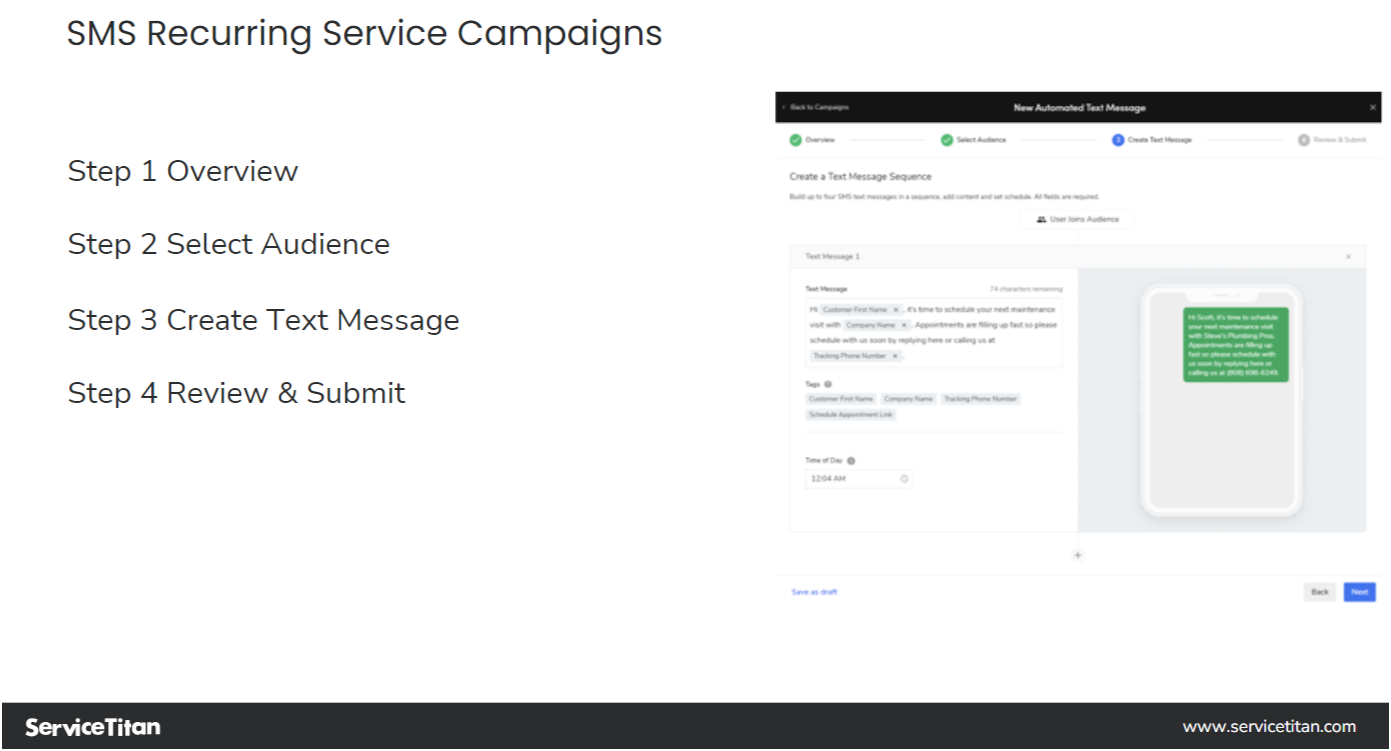Viewport: 1391px width, 751px height.
Task: Show the Time of Day info icon
Action: pyautogui.click(x=851, y=461)
